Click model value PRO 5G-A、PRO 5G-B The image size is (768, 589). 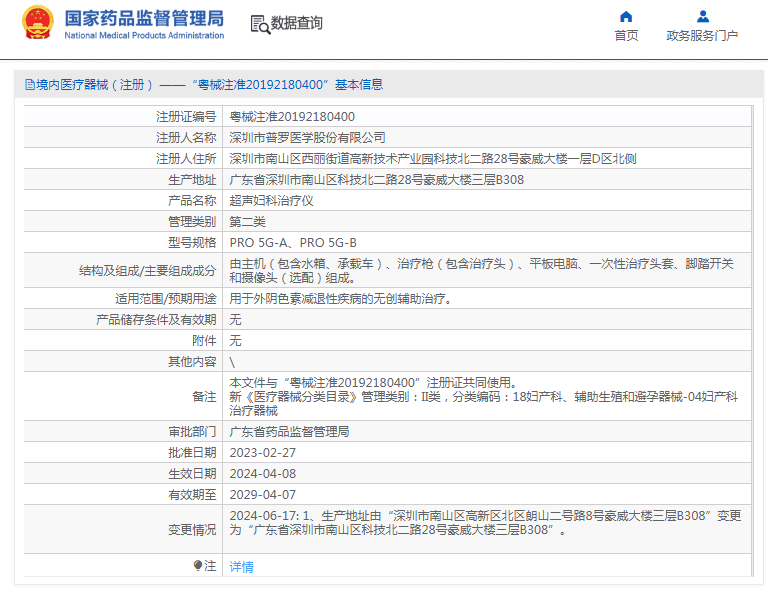click(293, 243)
